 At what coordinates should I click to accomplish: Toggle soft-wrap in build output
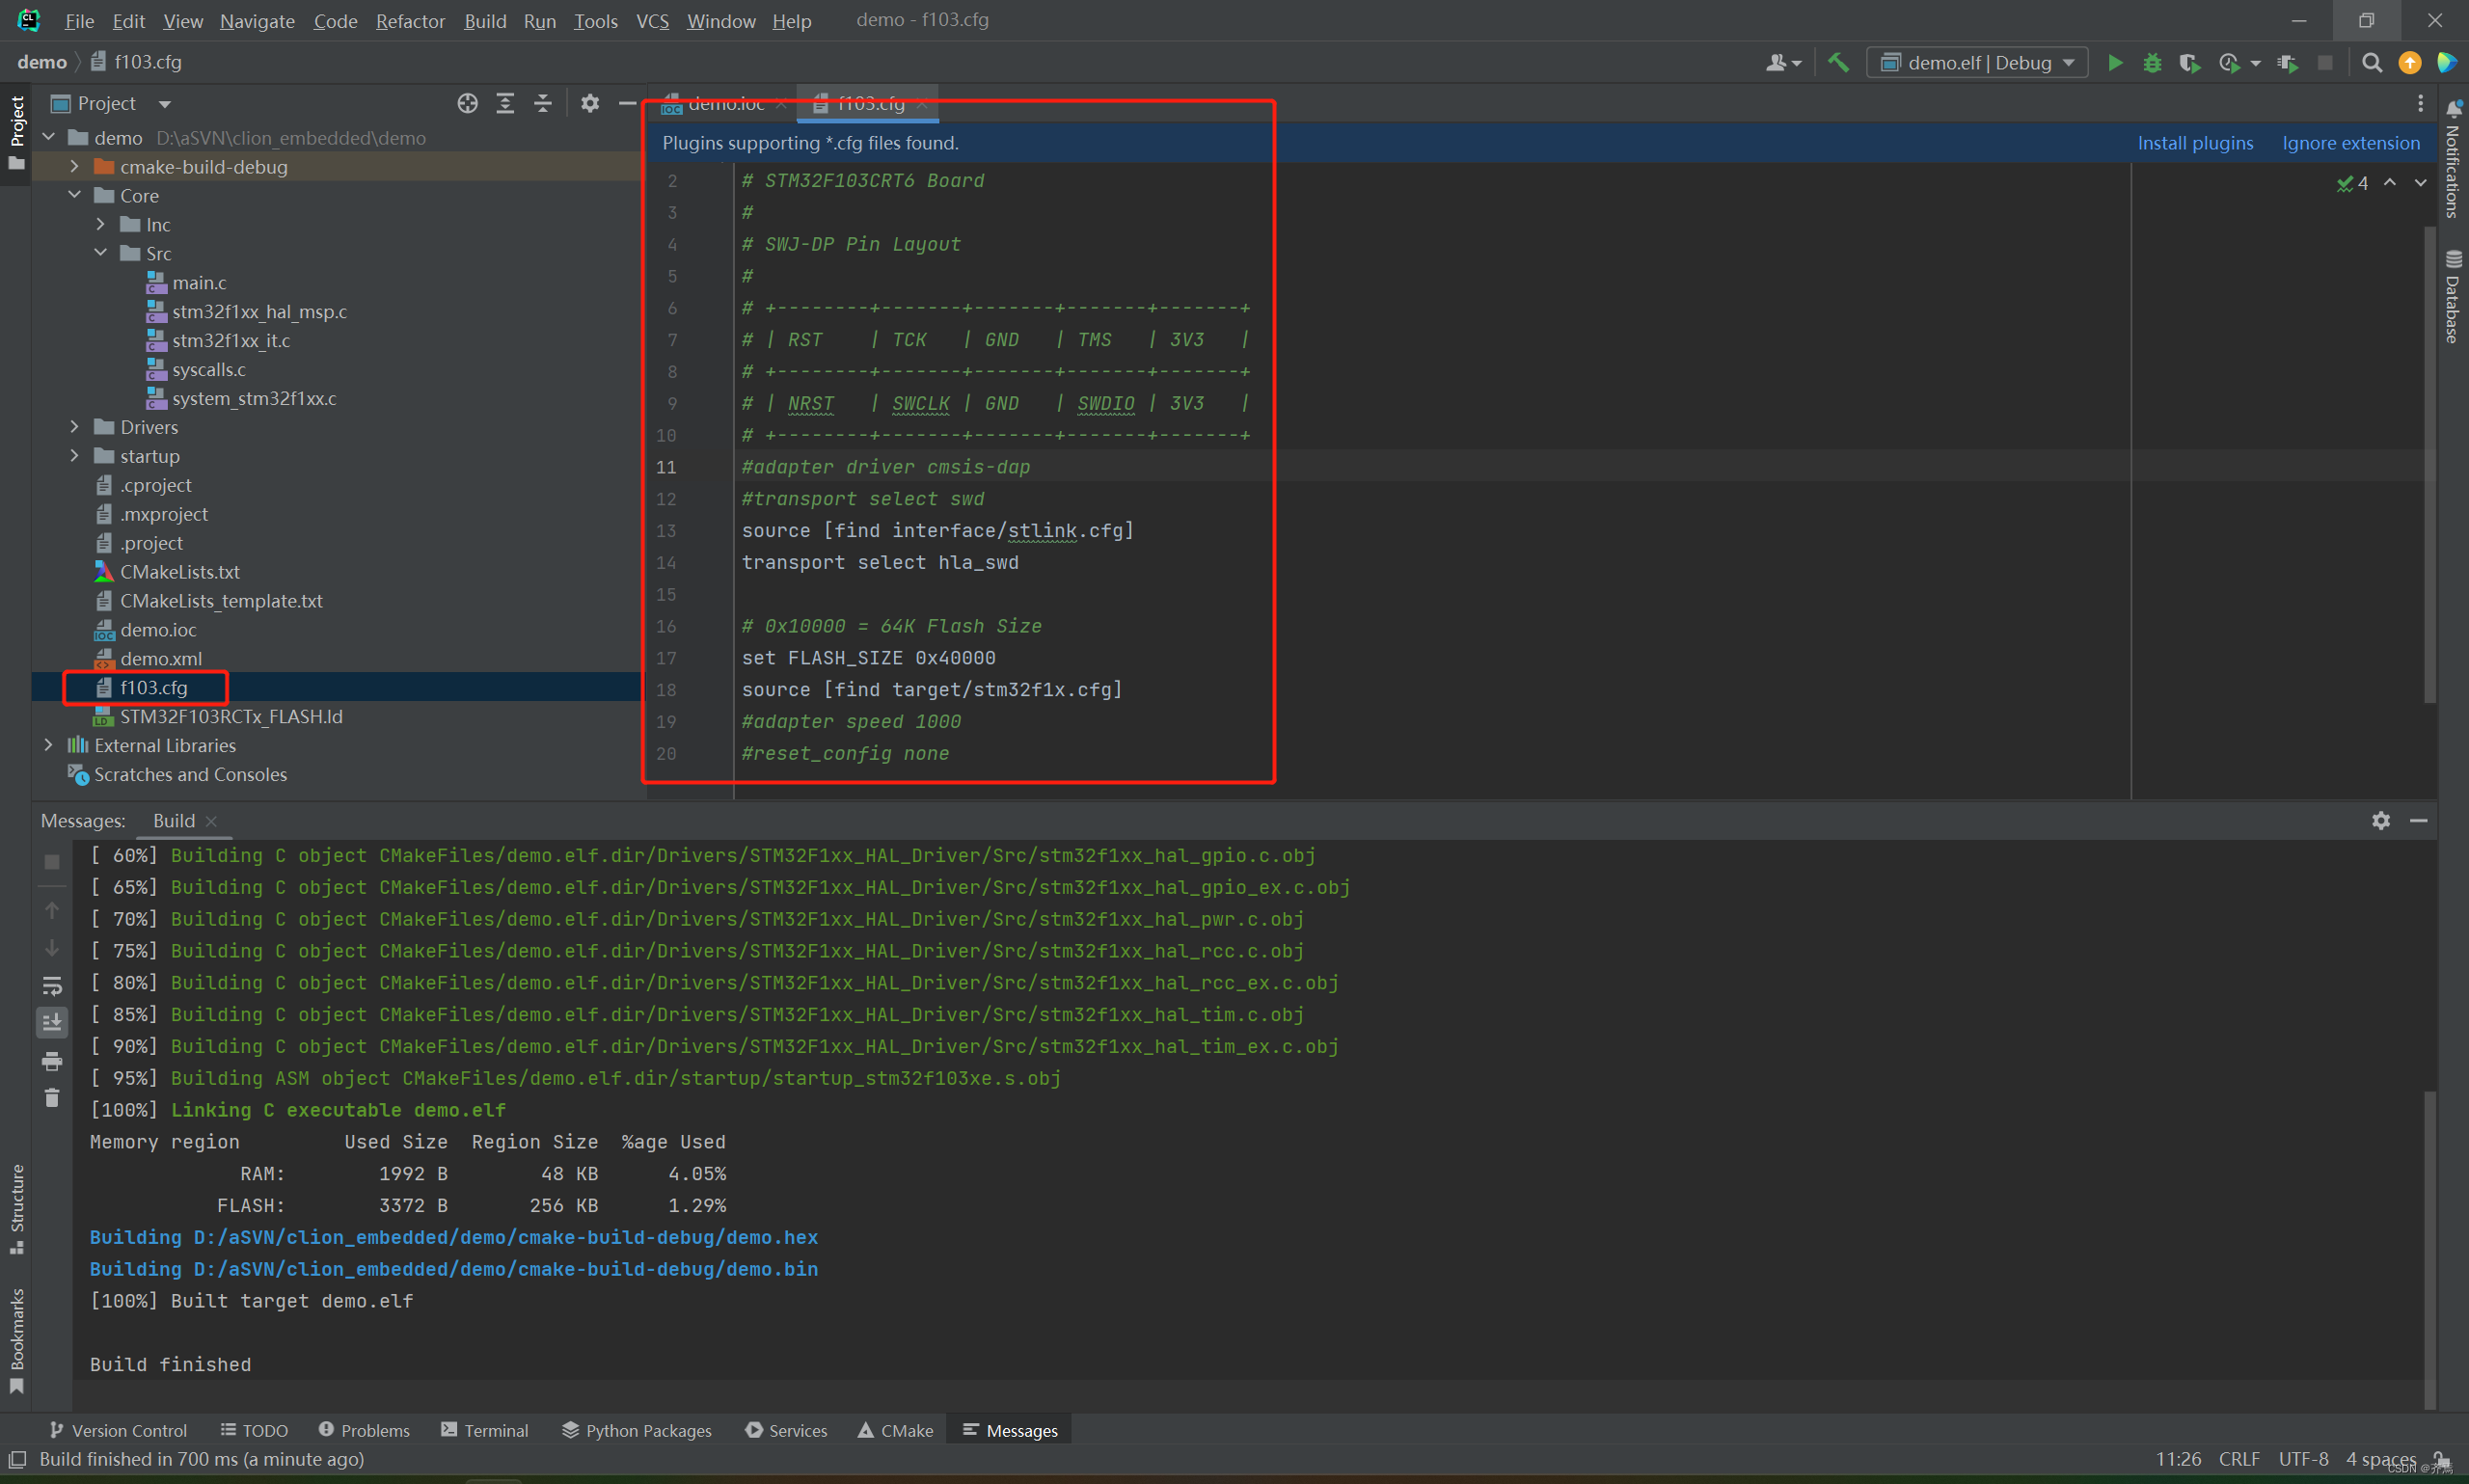point(52,985)
